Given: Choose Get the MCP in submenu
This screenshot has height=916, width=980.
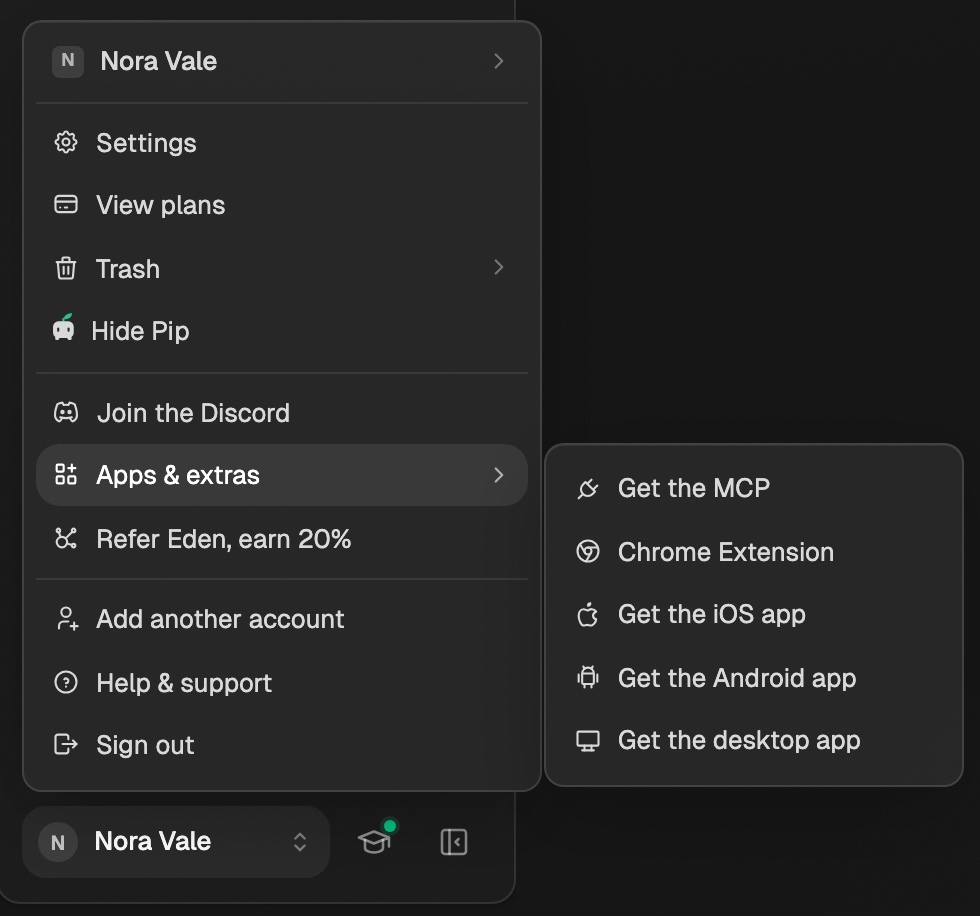Looking at the screenshot, I should click(x=754, y=488).
